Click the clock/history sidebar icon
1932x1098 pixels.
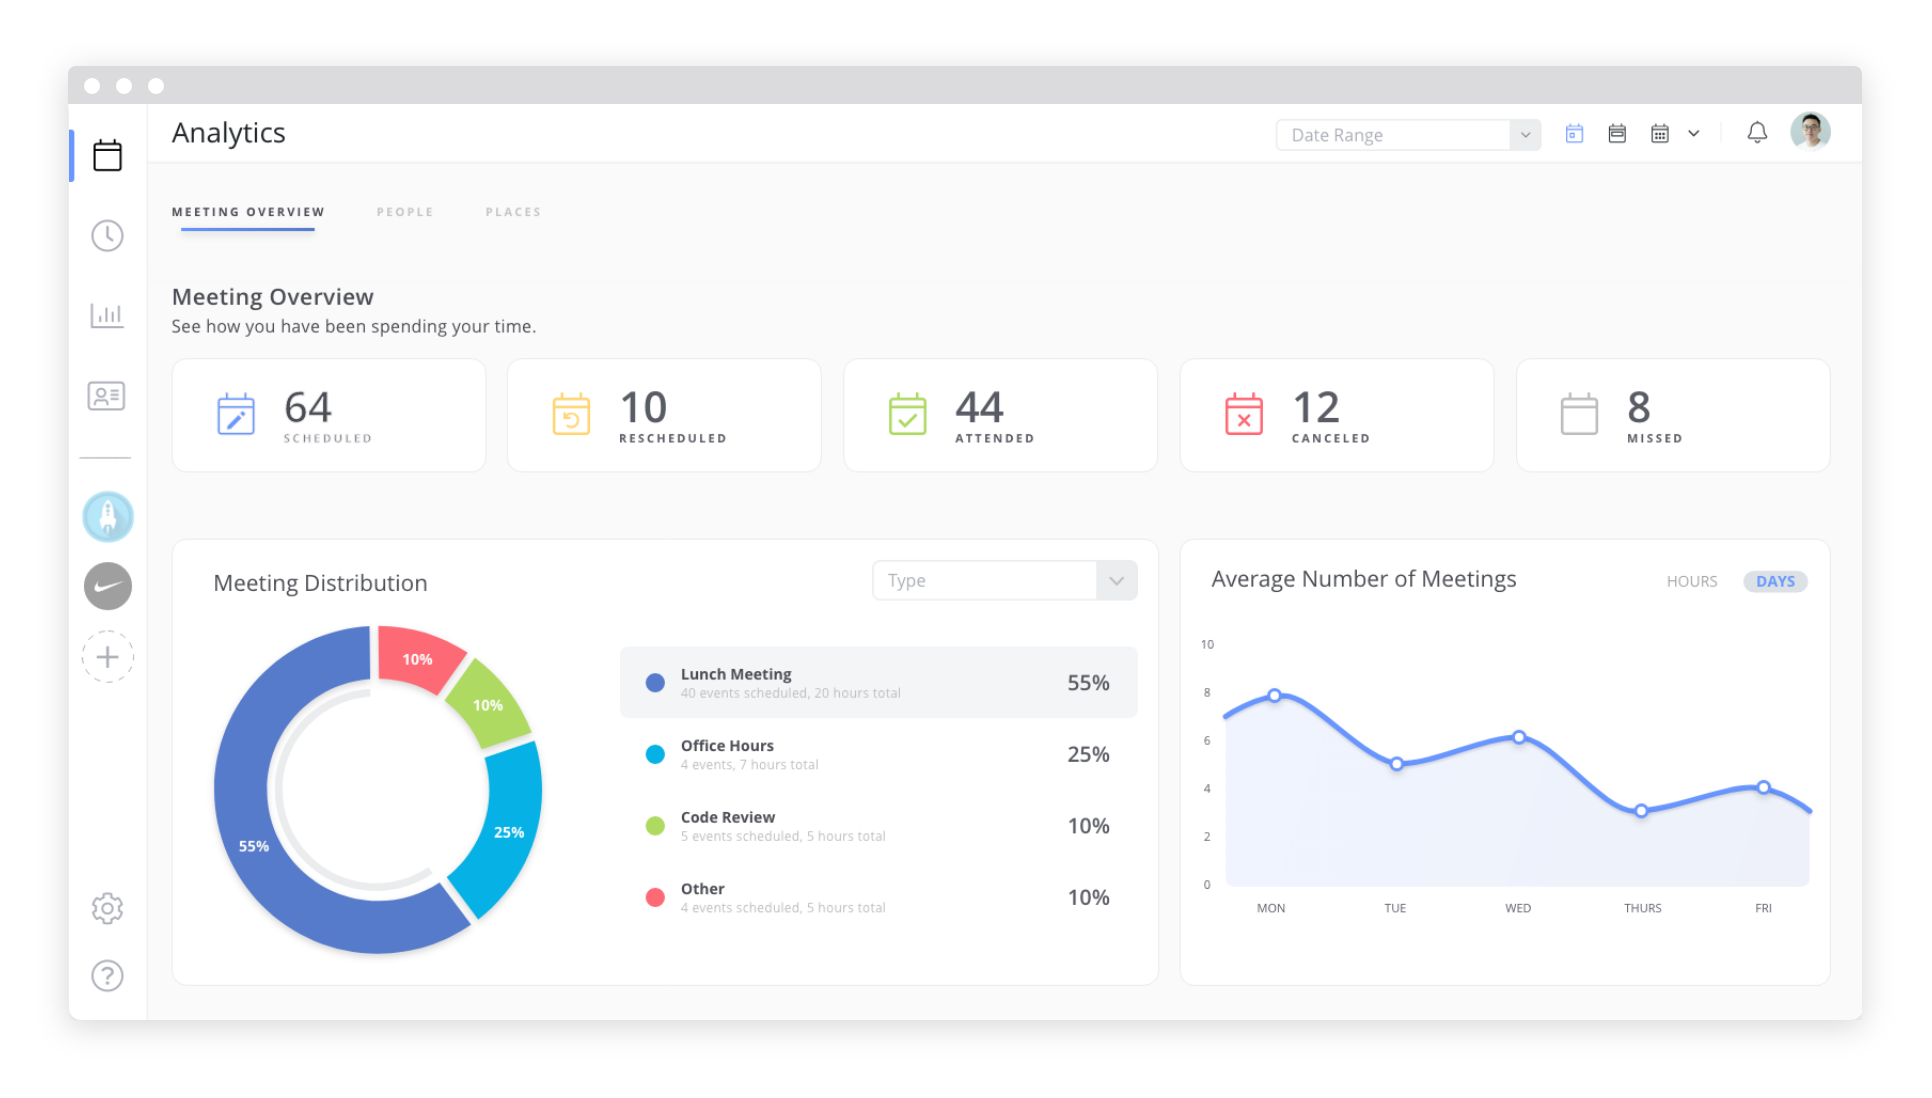point(107,235)
